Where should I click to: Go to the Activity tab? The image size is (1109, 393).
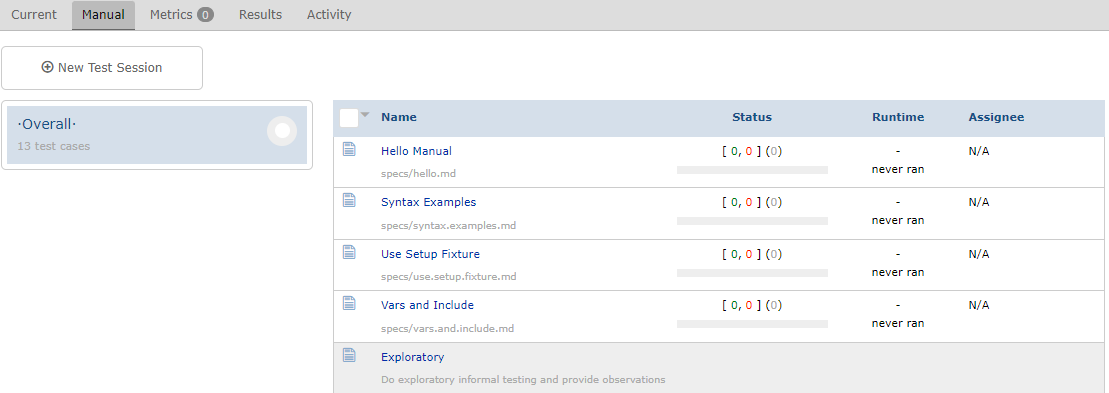pyautogui.click(x=329, y=15)
